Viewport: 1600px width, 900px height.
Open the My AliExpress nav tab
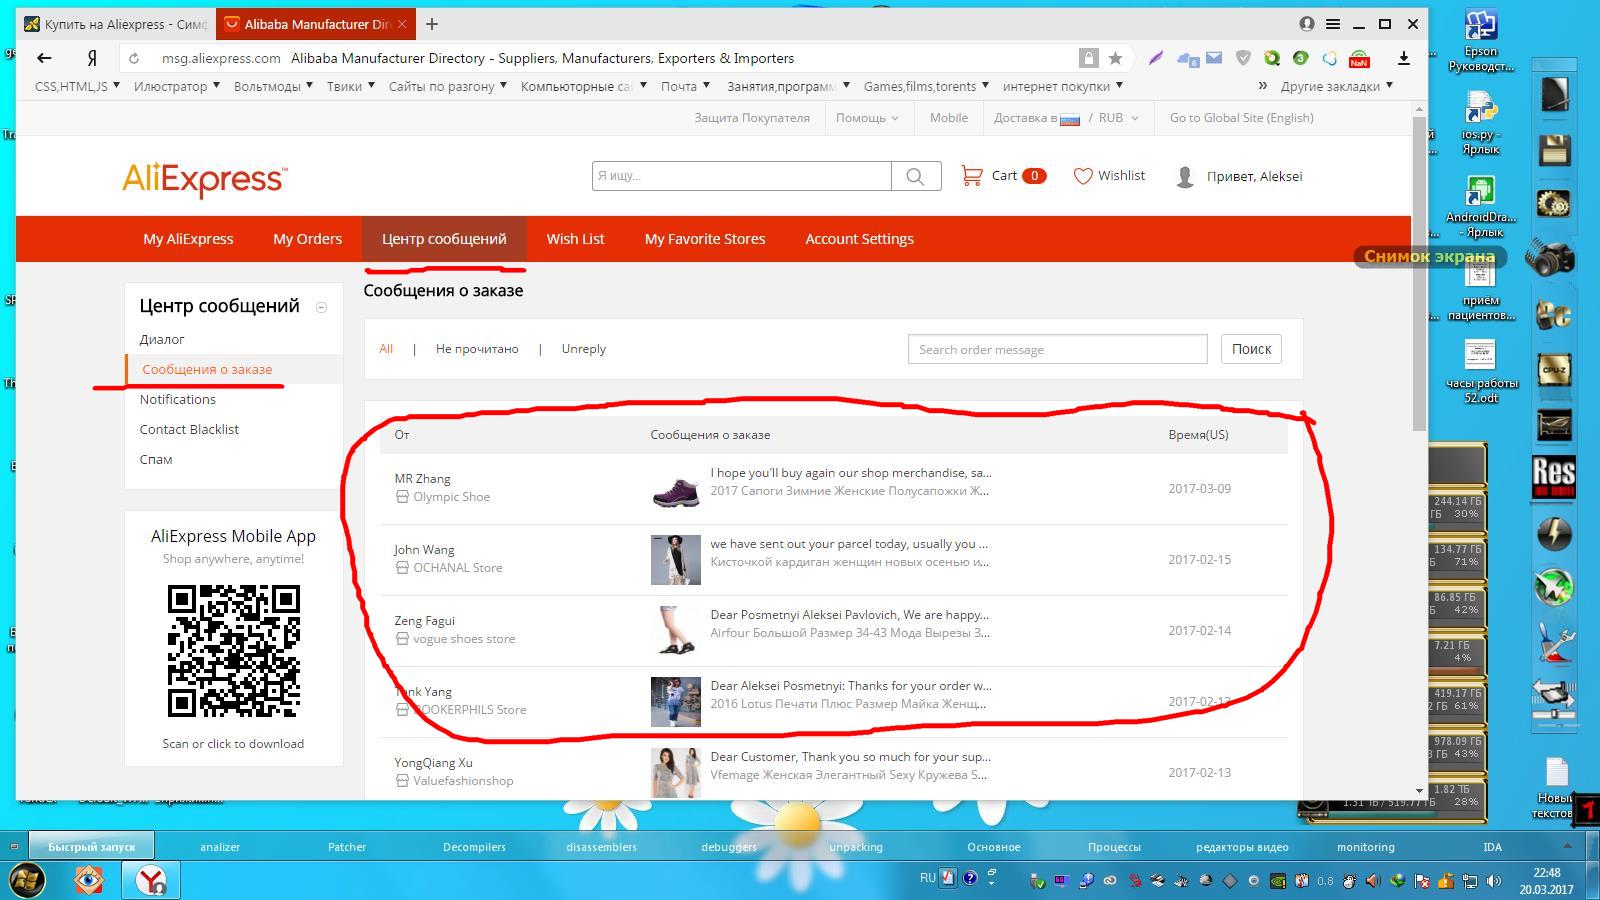pyautogui.click(x=188, y=239)
